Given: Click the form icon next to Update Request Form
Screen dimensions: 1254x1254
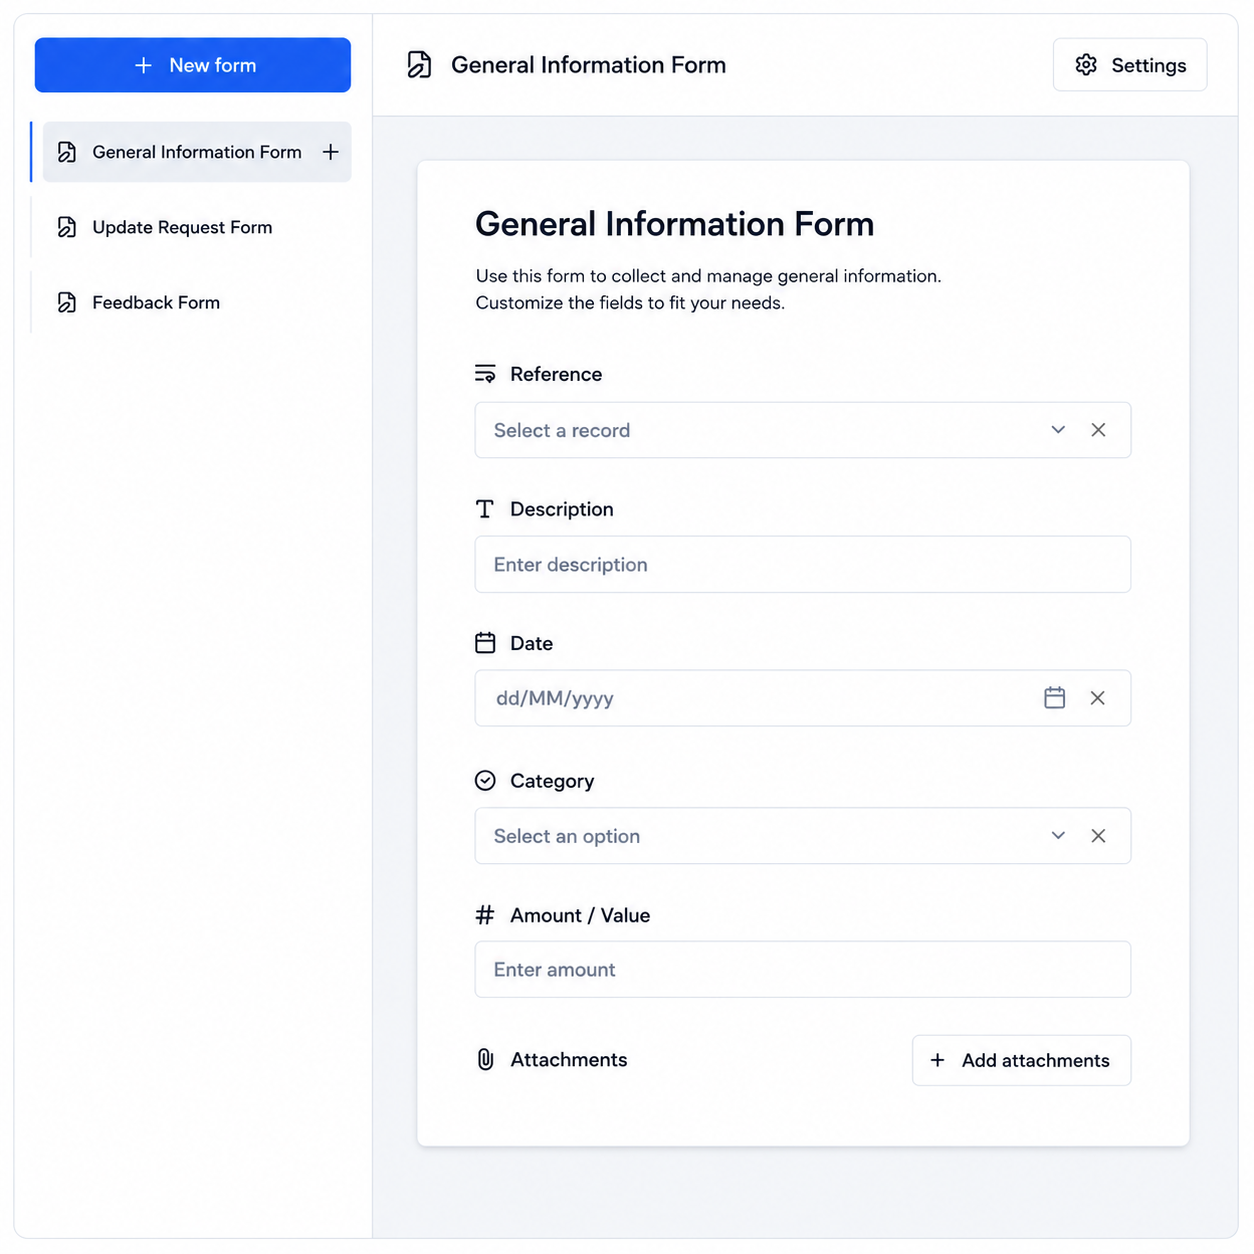Looking at the screenshot, I should [x=67, y=227].
